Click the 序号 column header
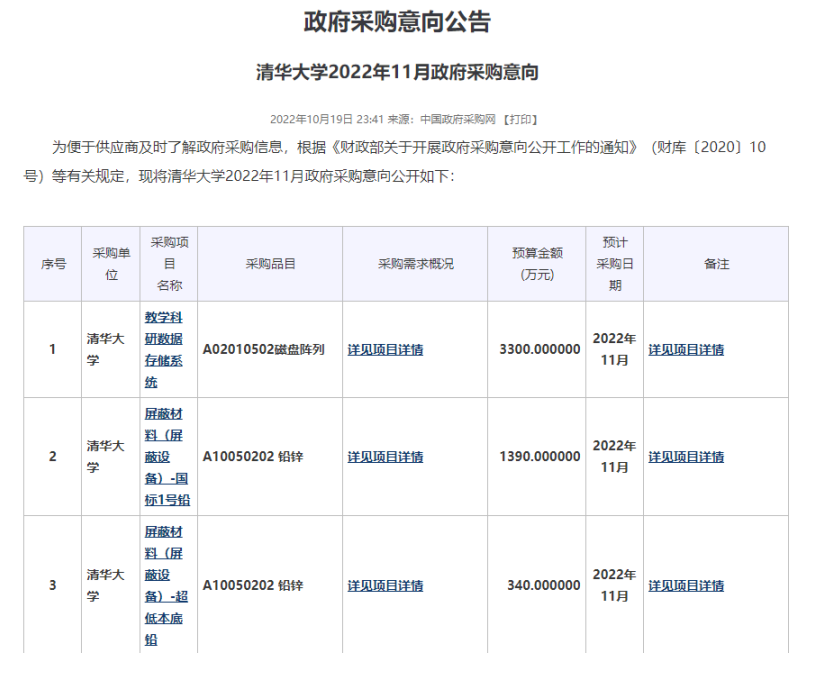 53,264
